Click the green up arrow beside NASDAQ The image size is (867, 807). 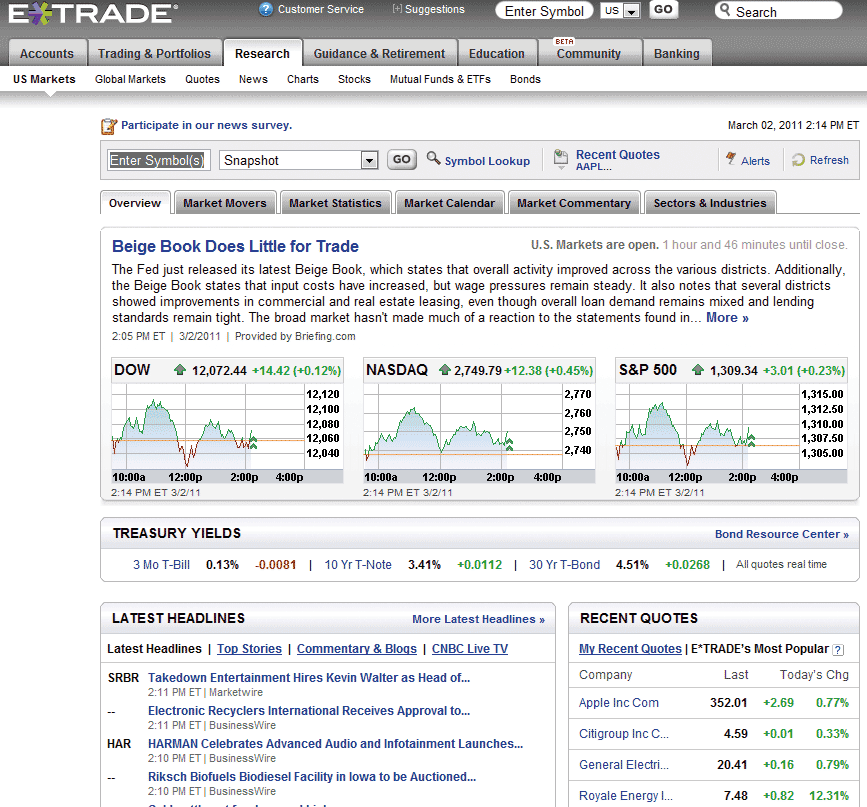click(445, 369)
